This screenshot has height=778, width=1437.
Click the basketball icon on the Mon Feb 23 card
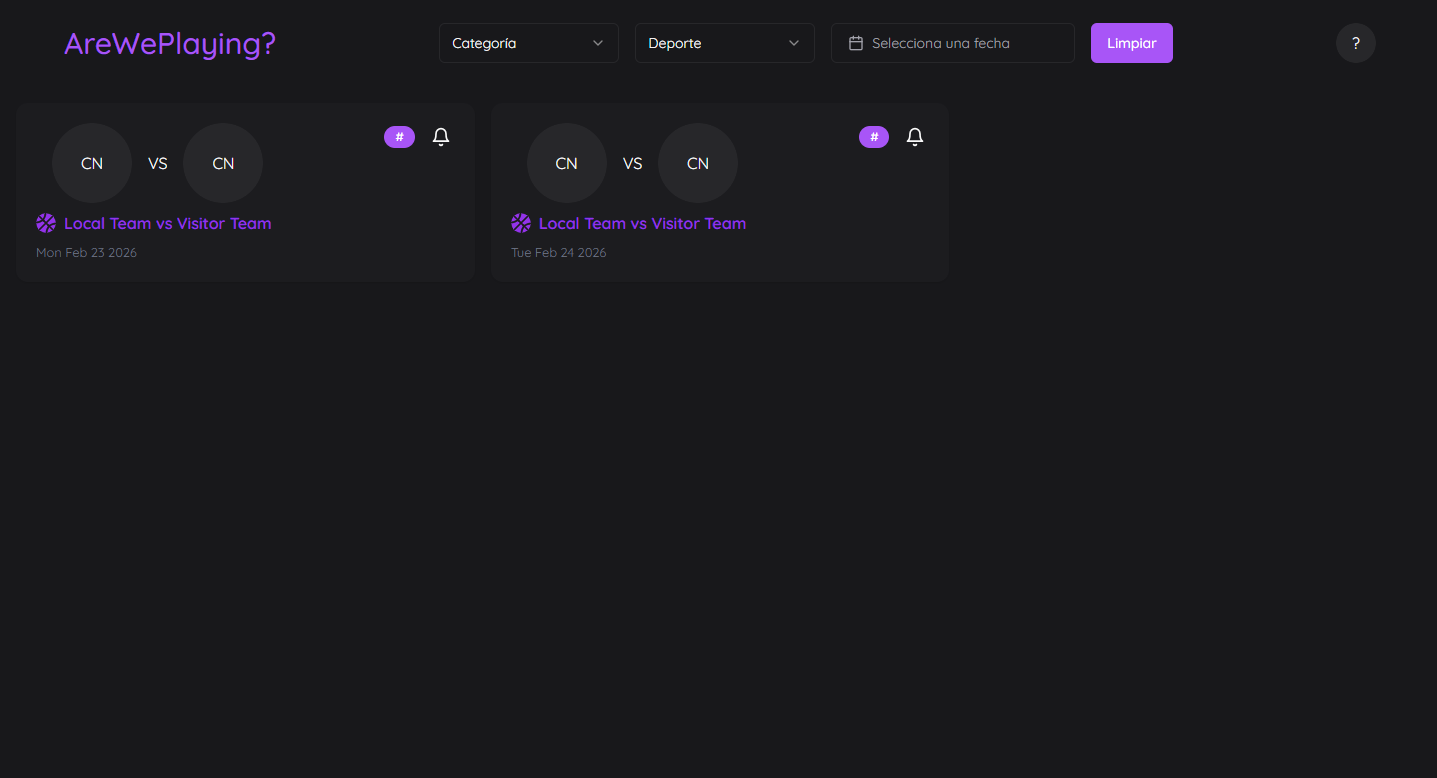[x=46, y=223]
